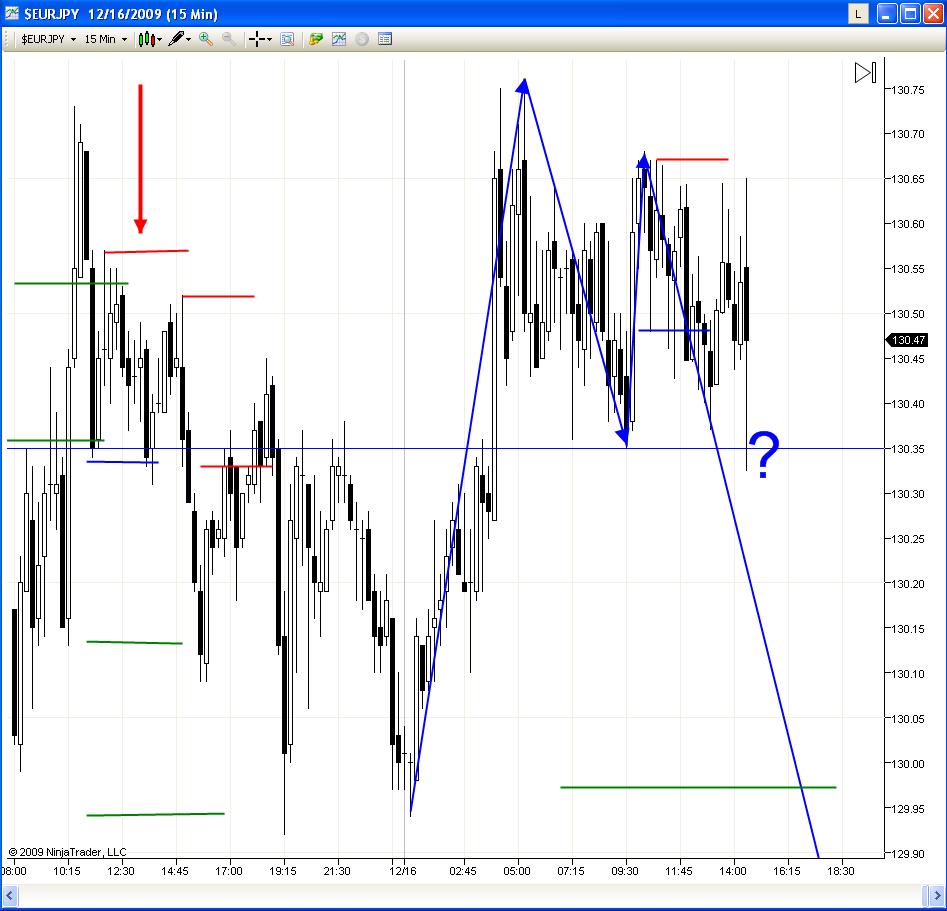This screenshot has width=947, height=911.
Task: Click the 130.50 price axis label
Action: point(908,314)
